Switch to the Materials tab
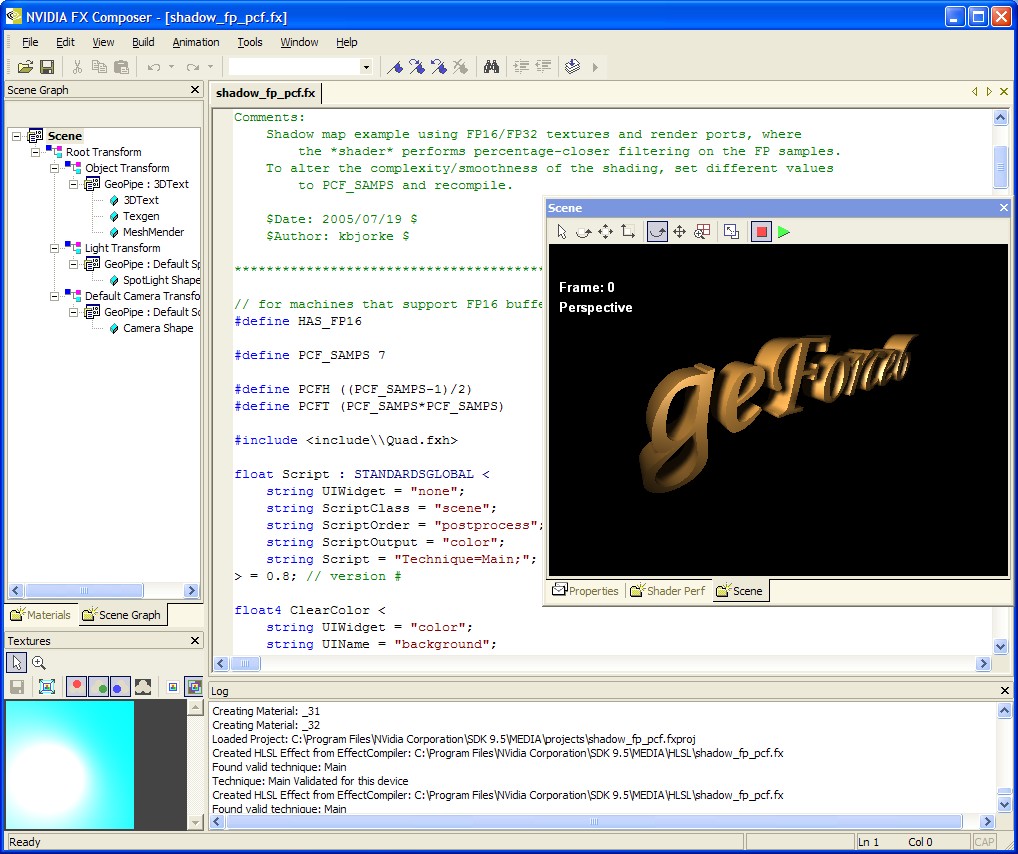Image resolution: width=1018 pixels, height=854 pixels. [41, 614]
